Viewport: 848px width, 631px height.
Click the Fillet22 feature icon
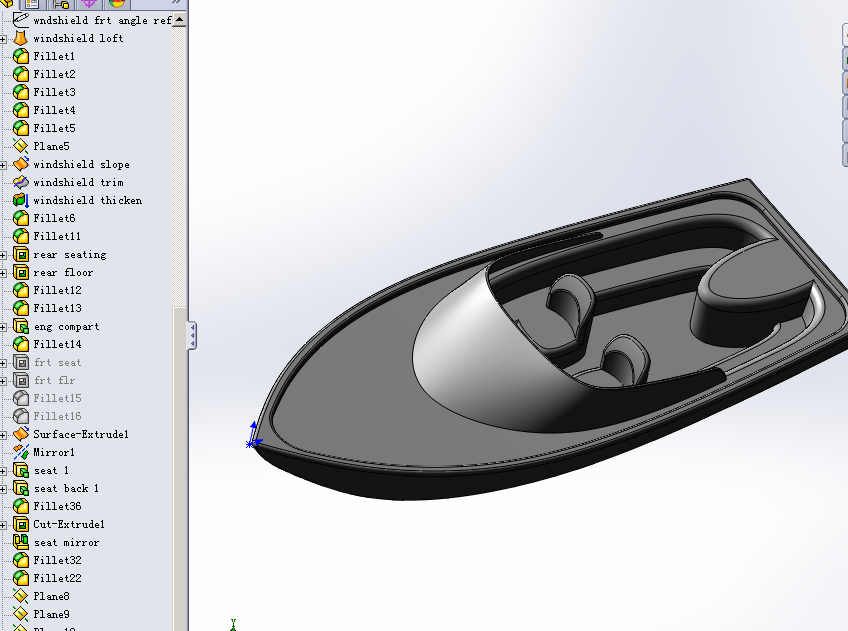[21, 578]
